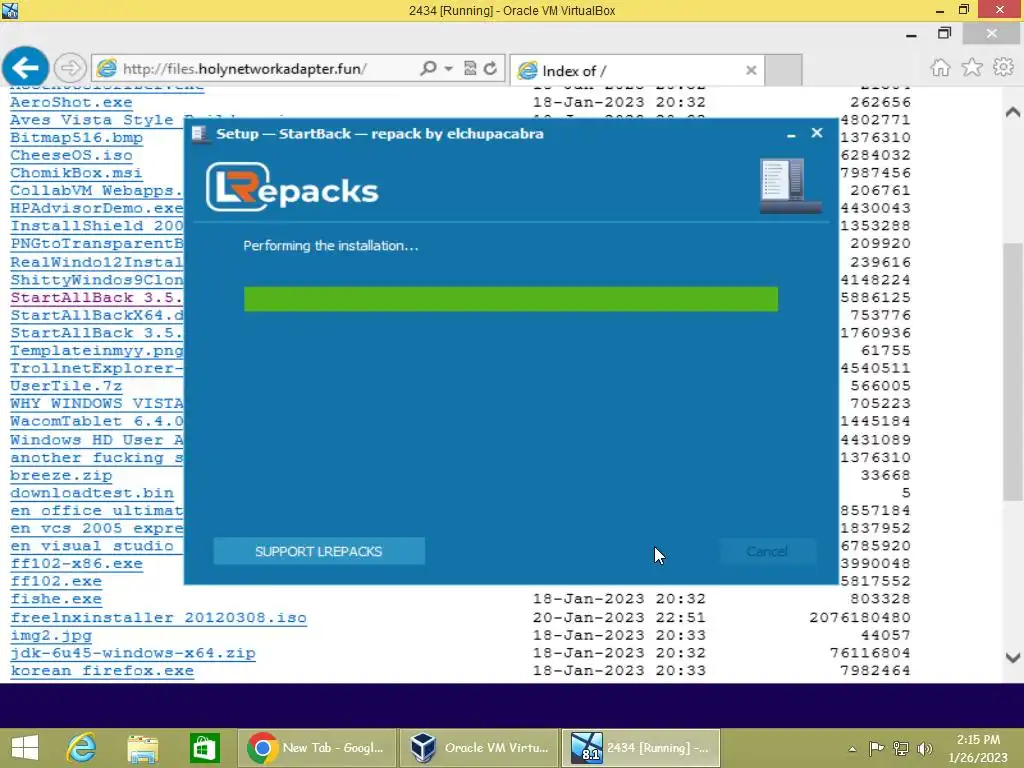Click the date 20-Jan-2023 22:51
The width and height of the screenshot is (1024, 768).
coord(619,618)
